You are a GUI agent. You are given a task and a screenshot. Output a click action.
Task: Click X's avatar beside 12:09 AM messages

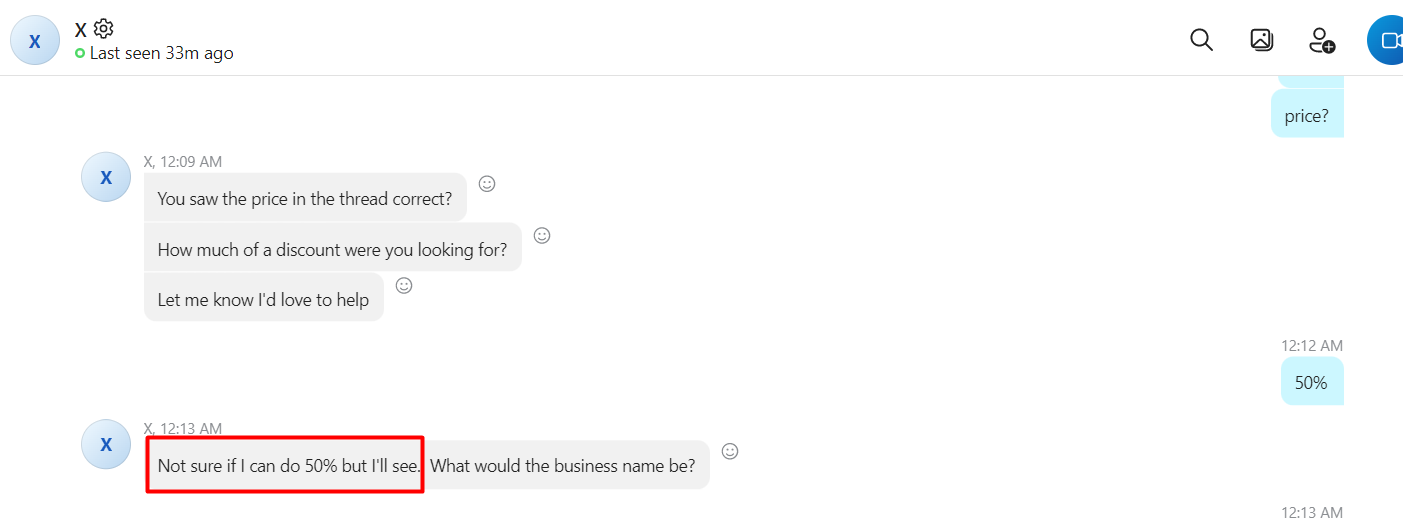(106, 177)
